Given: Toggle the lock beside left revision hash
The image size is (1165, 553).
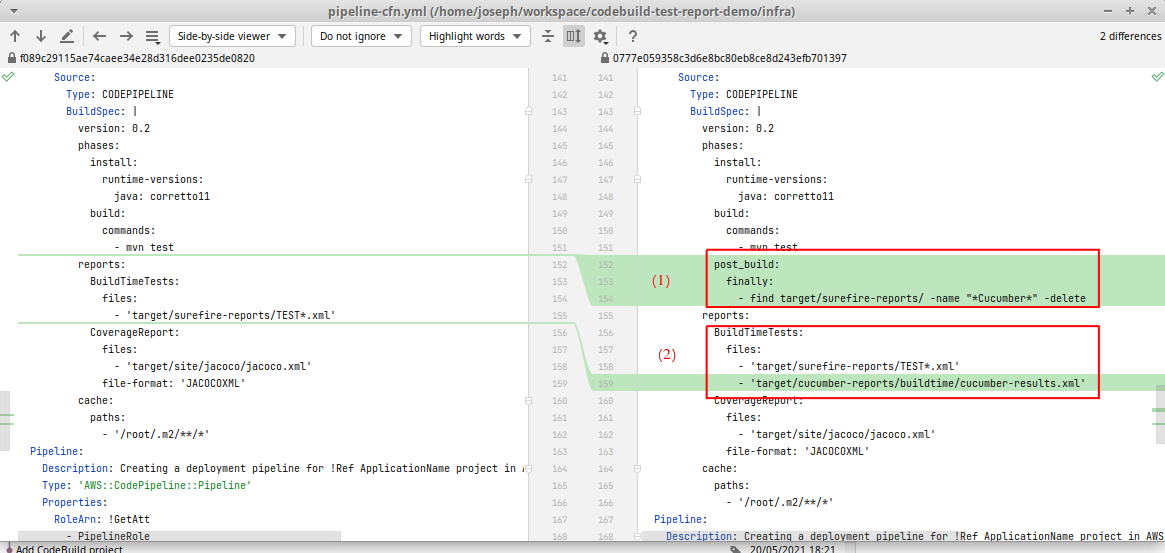Looking at the screenshot, I should [11, 58].
